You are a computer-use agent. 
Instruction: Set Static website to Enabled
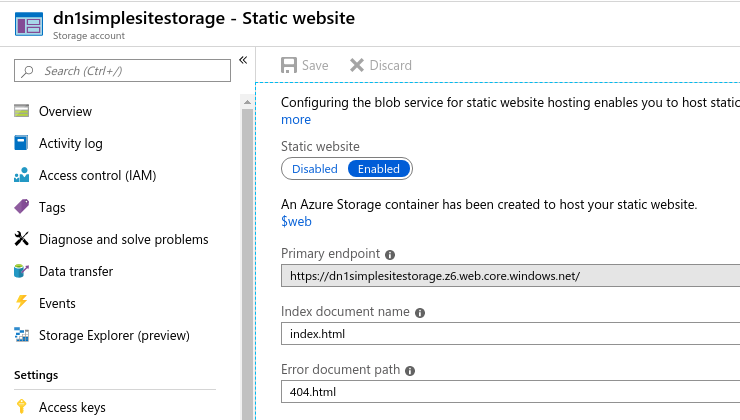(x=379, y=169)
